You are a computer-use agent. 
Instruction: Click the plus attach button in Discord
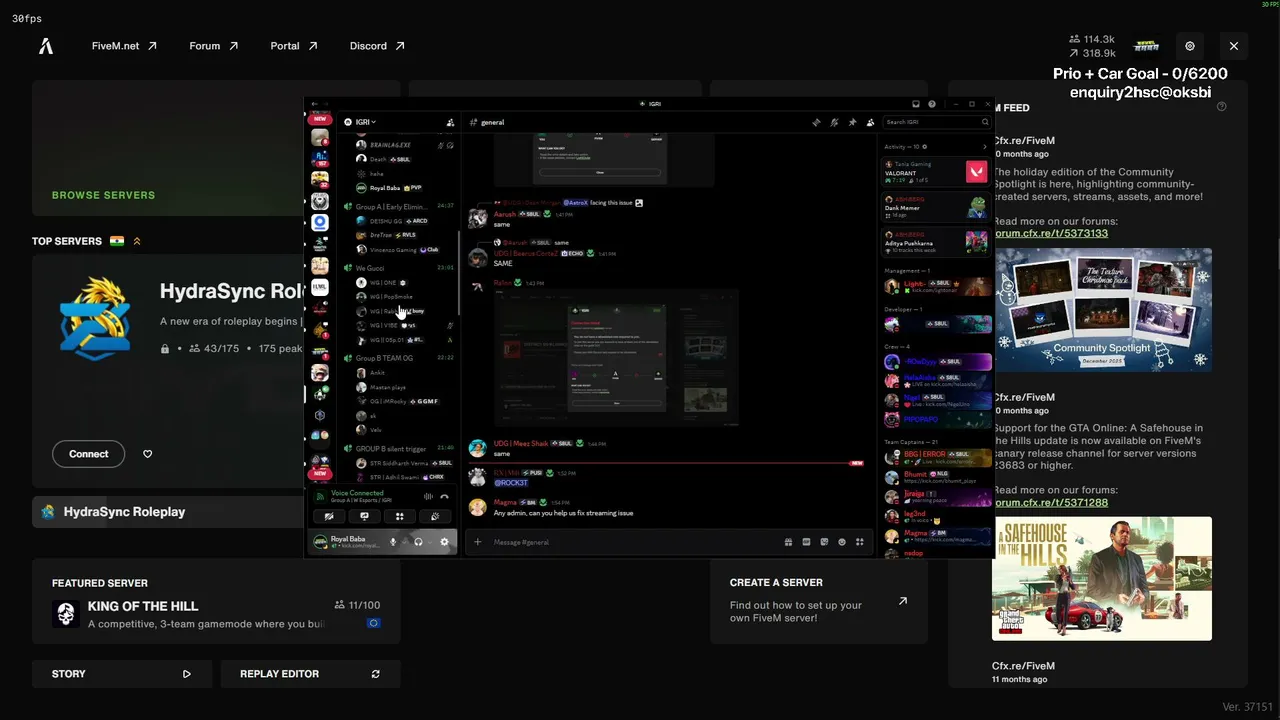tap(478, 542)
